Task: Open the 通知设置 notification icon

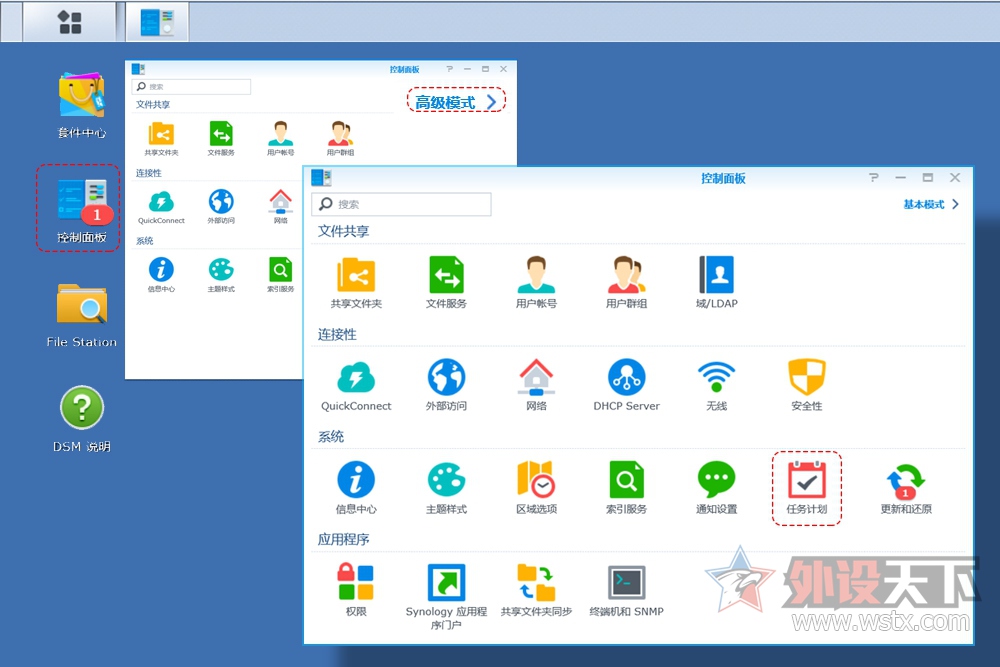Action: [717, 487]
